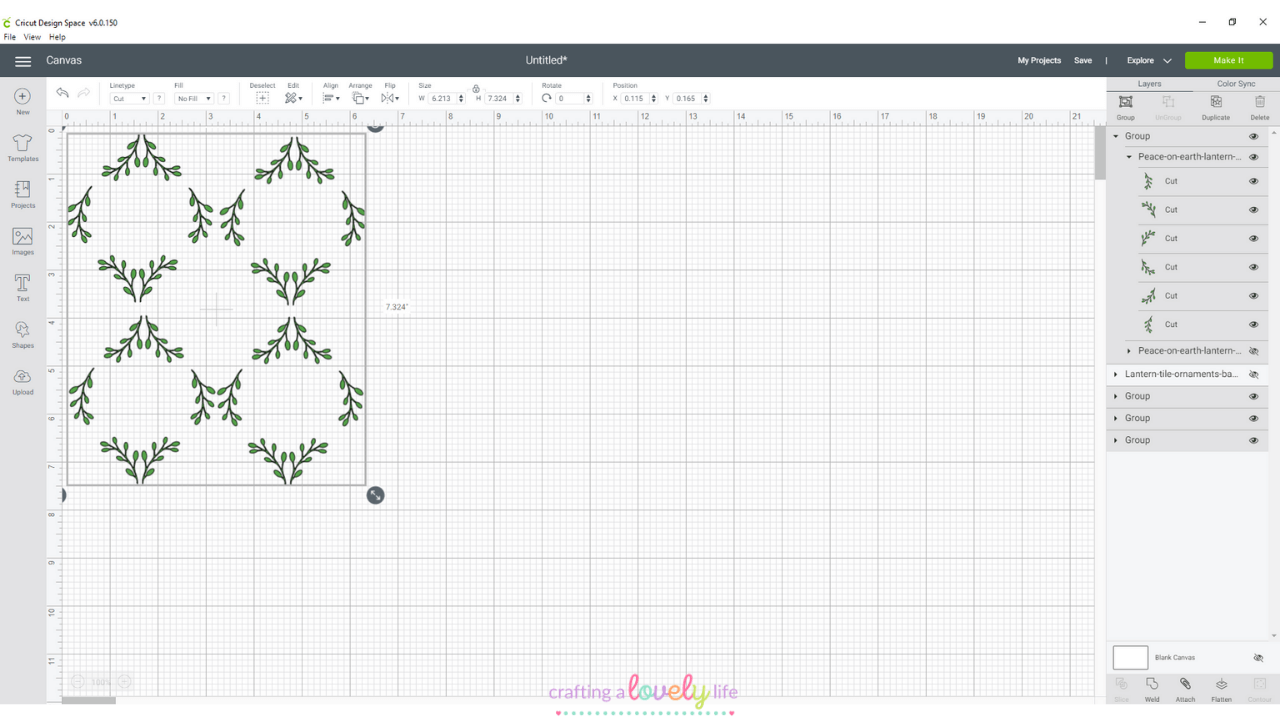Open the Images library
Viewport: 1280px width, 720px height.
[x=23, y=241]
